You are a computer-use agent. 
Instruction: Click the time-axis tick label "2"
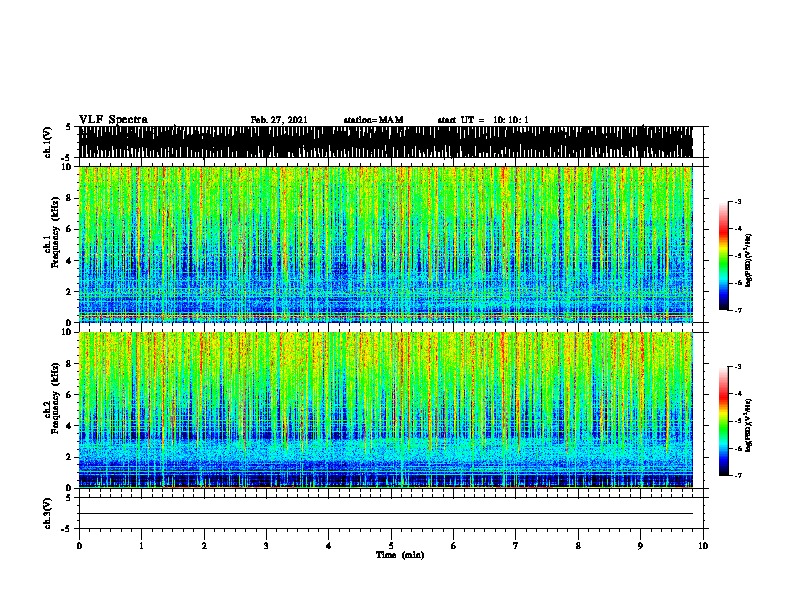[204, 546]
